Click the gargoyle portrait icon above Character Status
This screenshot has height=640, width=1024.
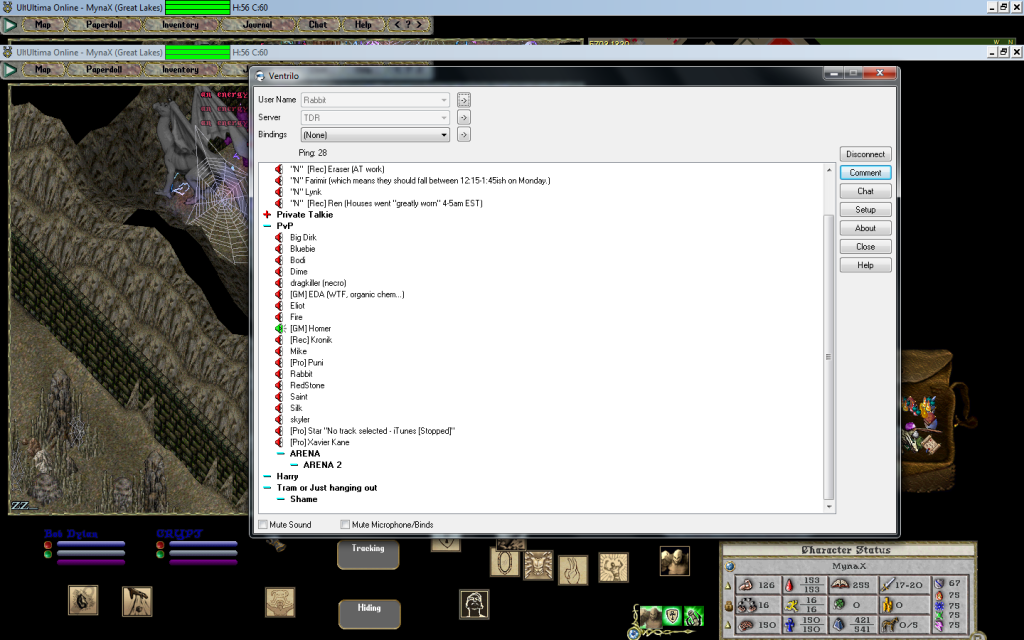pyautogui.click(x=675, y=561)
